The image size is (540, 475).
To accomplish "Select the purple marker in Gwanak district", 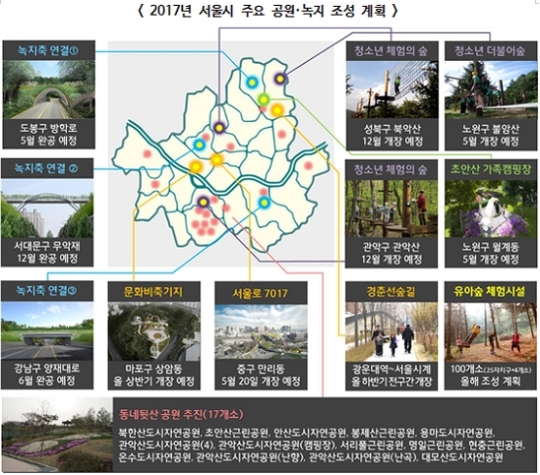I will point(204,202).
